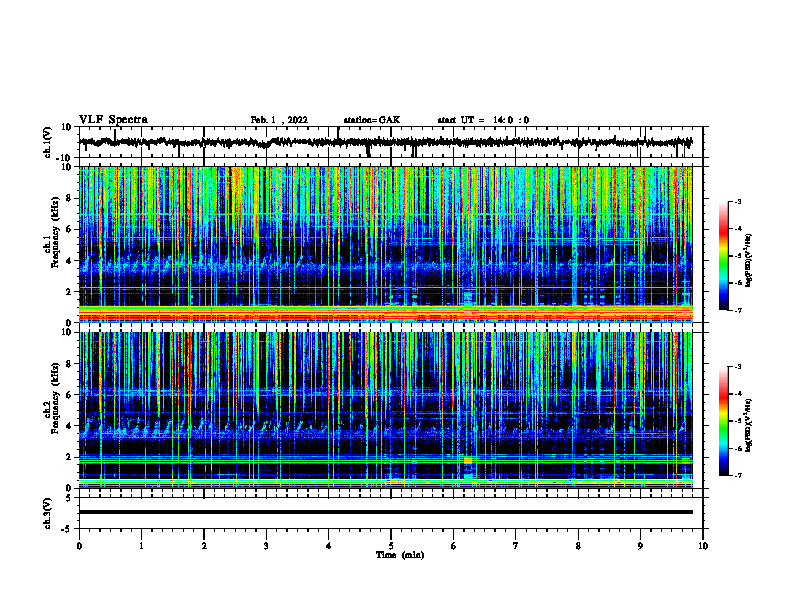The height and width of the screenshot is (612, 792).
Task: Click the '9' tick on the time axis
Action: (x=640, y=546)
